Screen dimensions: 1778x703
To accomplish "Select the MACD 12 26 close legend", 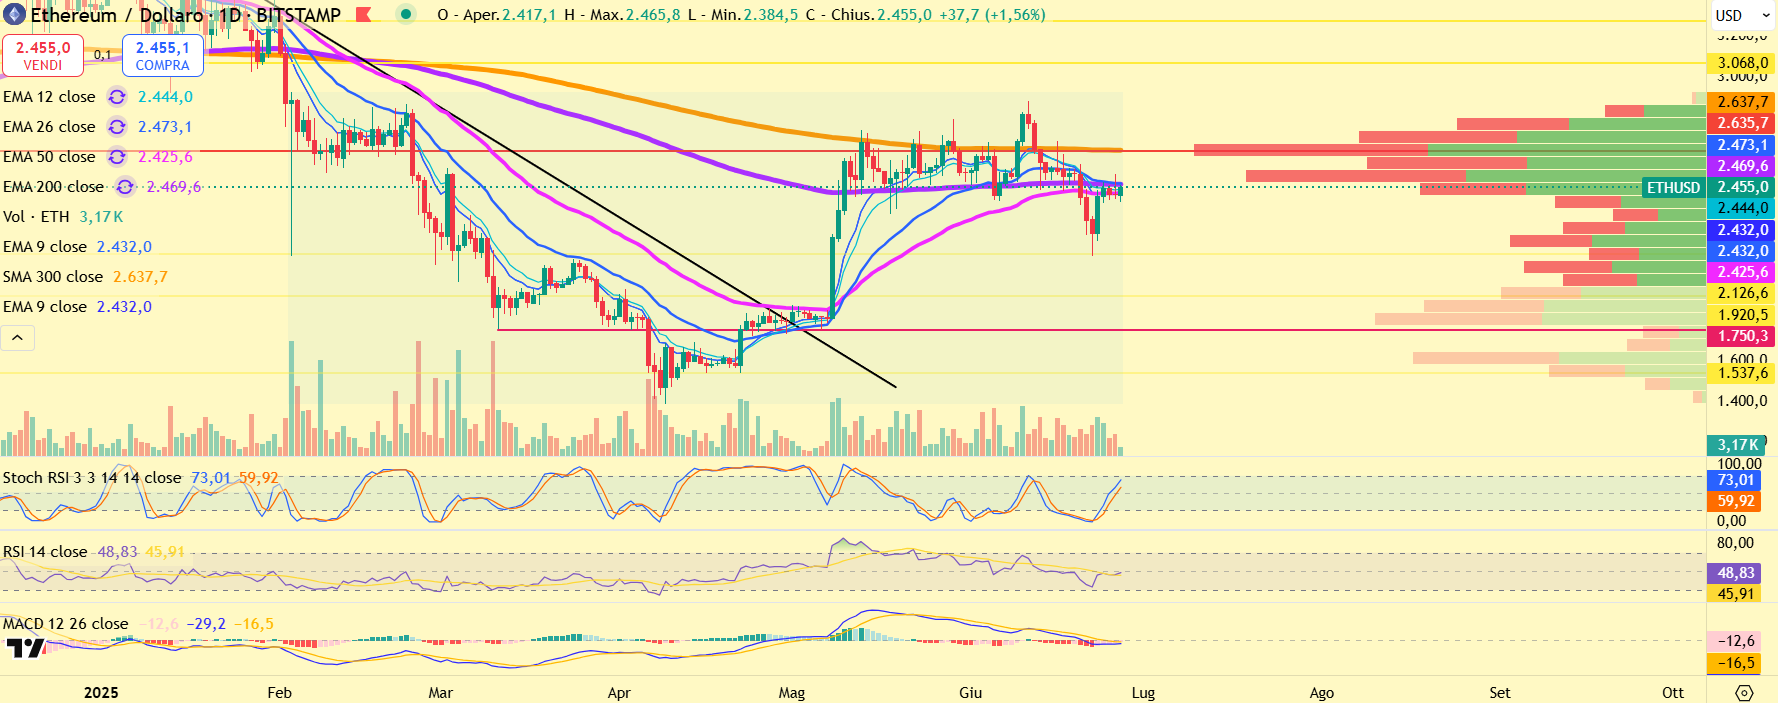I will 66,624.
